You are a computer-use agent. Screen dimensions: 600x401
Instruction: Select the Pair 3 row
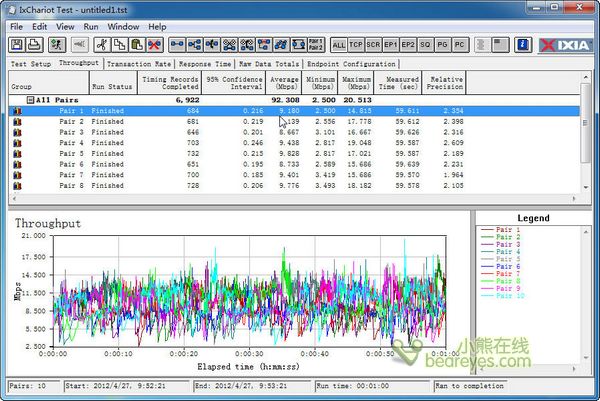(x=294, y=132)
